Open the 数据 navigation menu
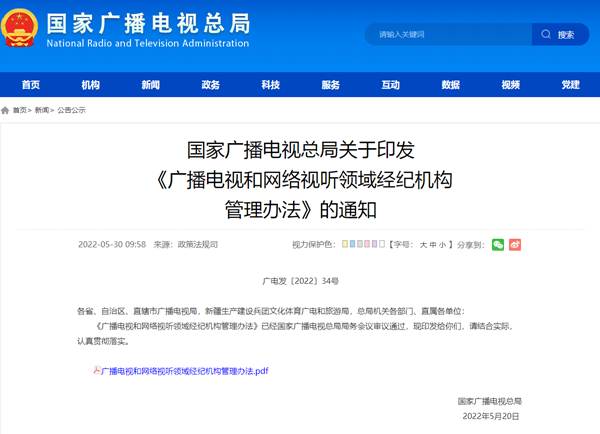The image size is (600, 434). pyautogui.click(x=450, y=85)
